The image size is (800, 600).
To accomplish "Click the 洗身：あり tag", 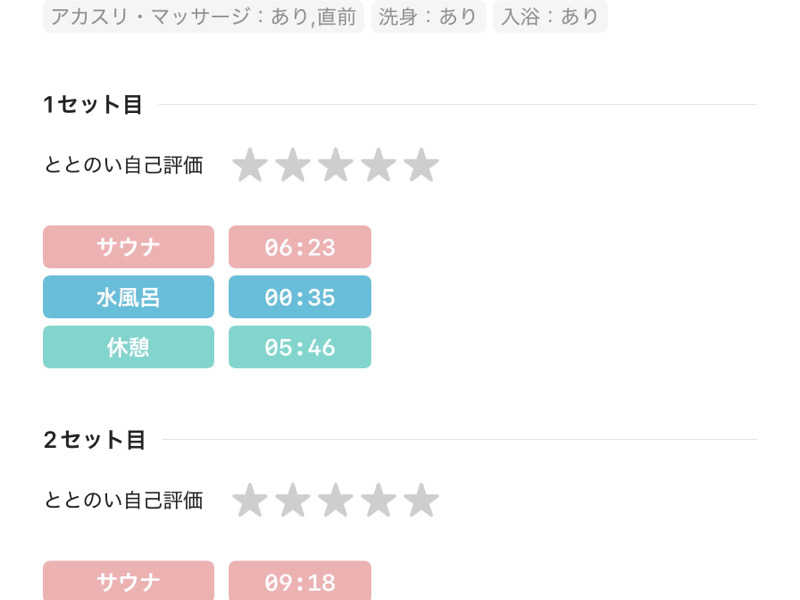I will point(428,17).
